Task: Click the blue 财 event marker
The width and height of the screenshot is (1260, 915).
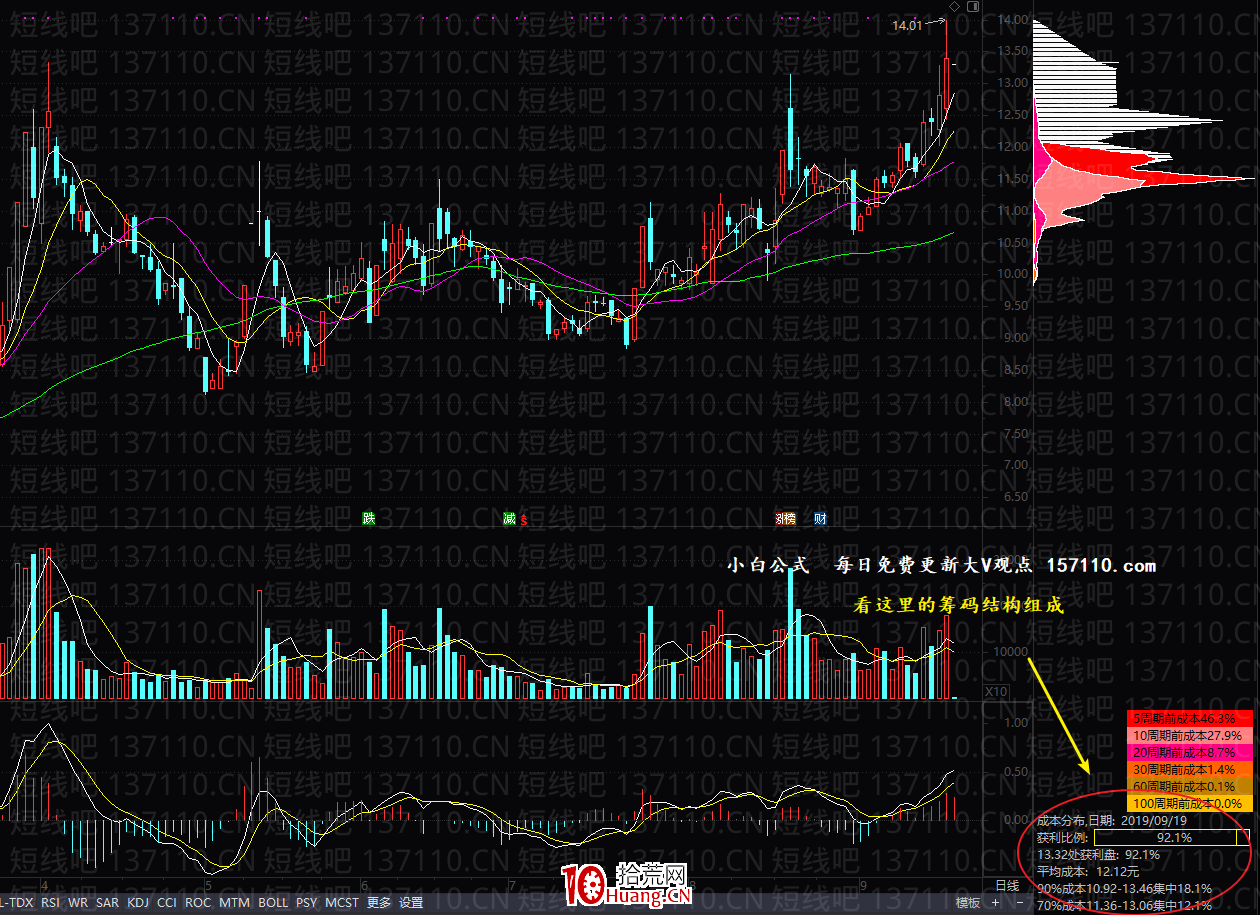Action: click(x=820, y=518)
